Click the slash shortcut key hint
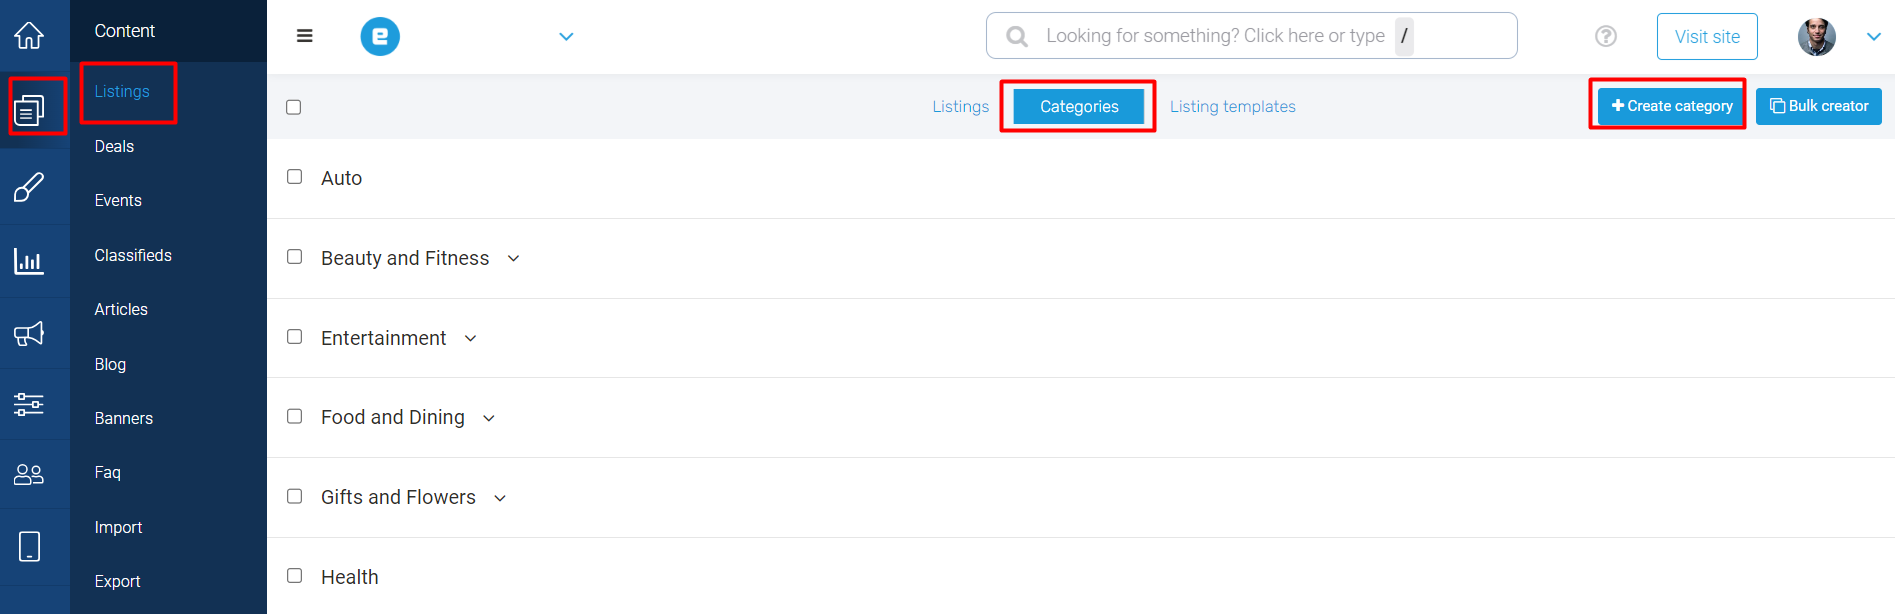 point(1404,36)
